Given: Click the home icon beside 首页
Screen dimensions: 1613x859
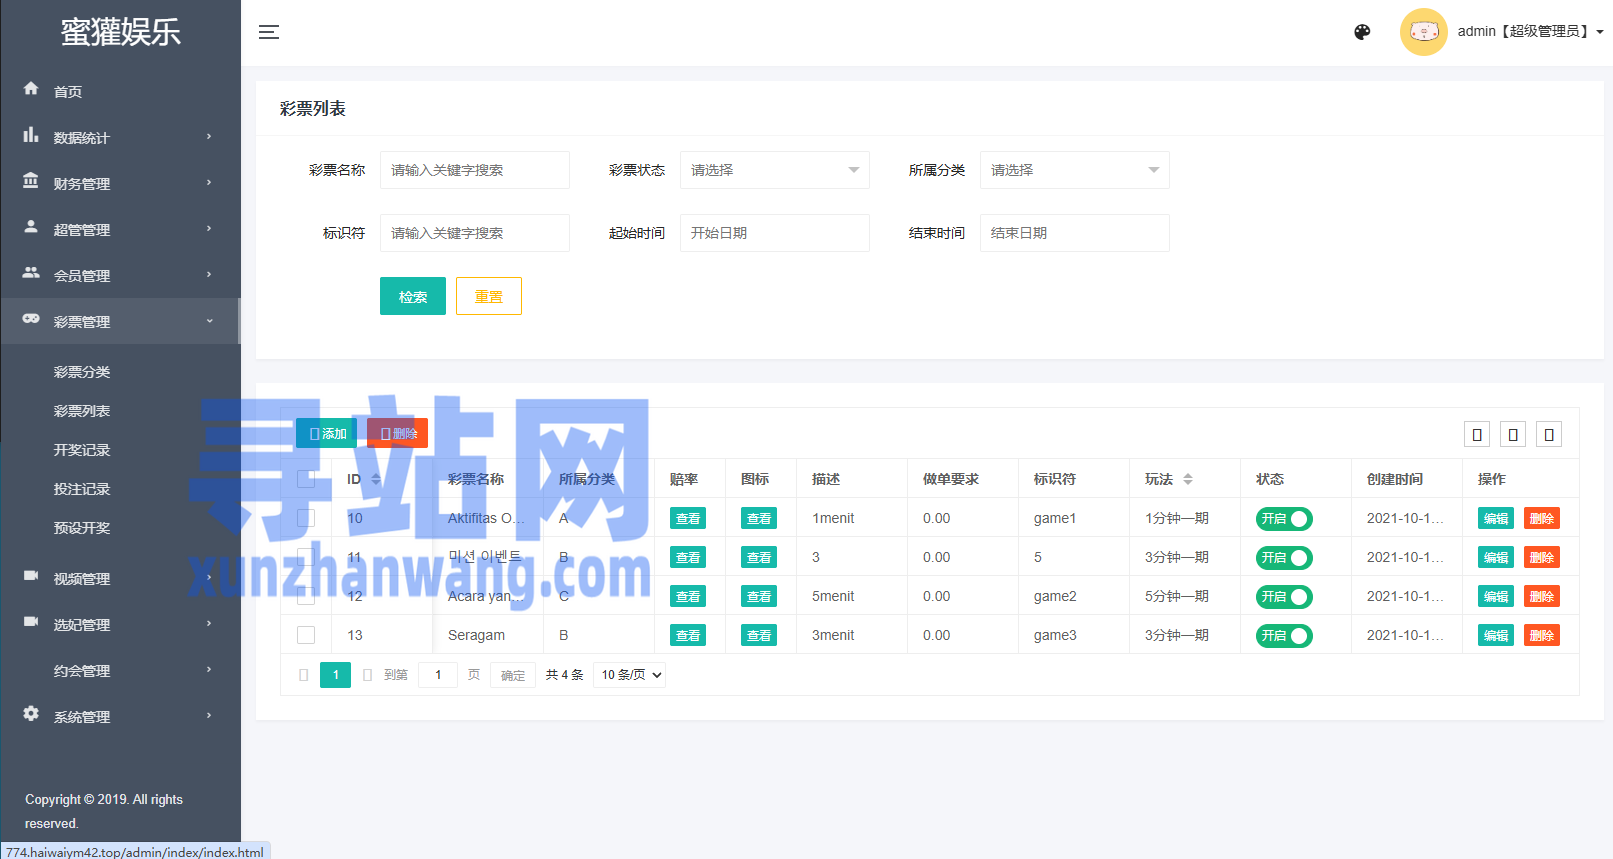Looking at the screenshot, I should tap(31, 89).
